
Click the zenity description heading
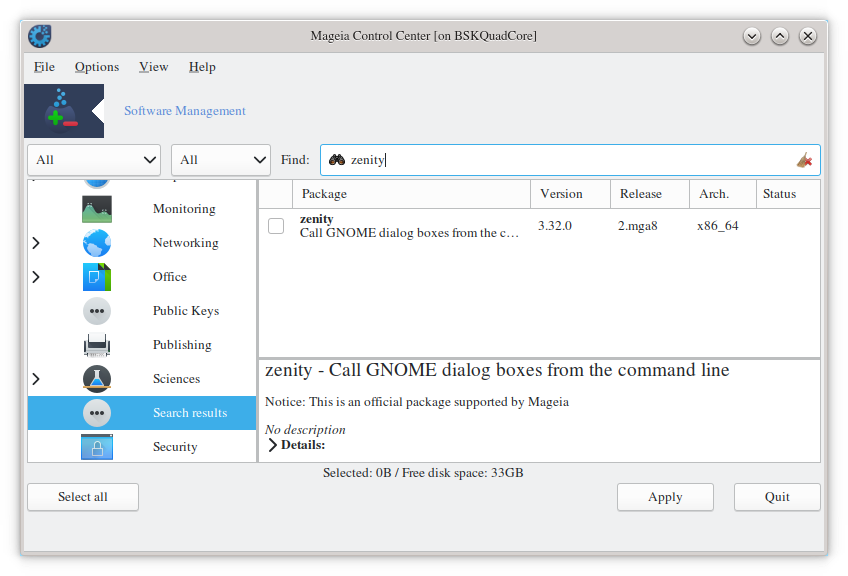coord(497,370)
